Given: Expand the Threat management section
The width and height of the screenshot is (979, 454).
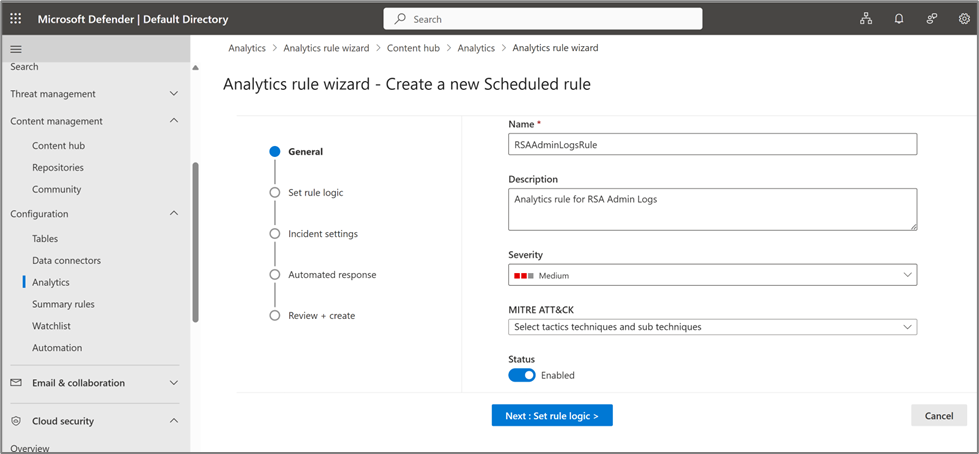Looking at the screenshot, I should (x=173, y=94).
